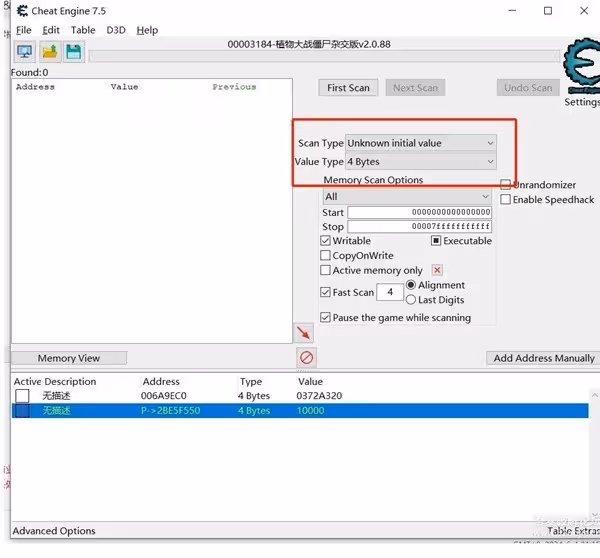The width and height of the screenshot is (600, 558).
Task: Click the value 10000 in address list
Action: coord(310,411)
